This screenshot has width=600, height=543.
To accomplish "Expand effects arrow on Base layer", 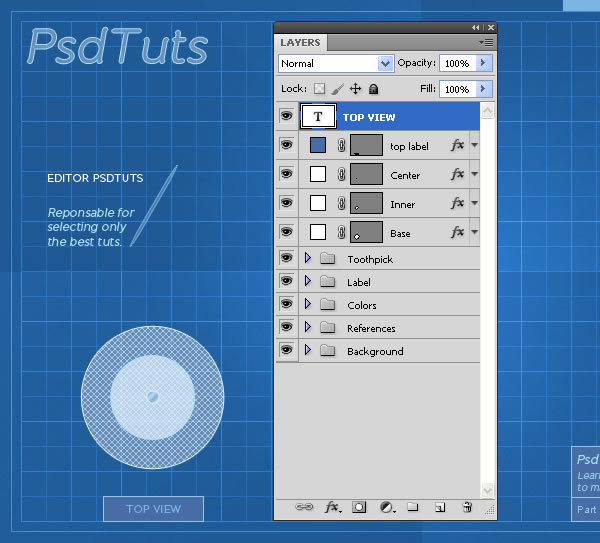I will pos(474,232).
